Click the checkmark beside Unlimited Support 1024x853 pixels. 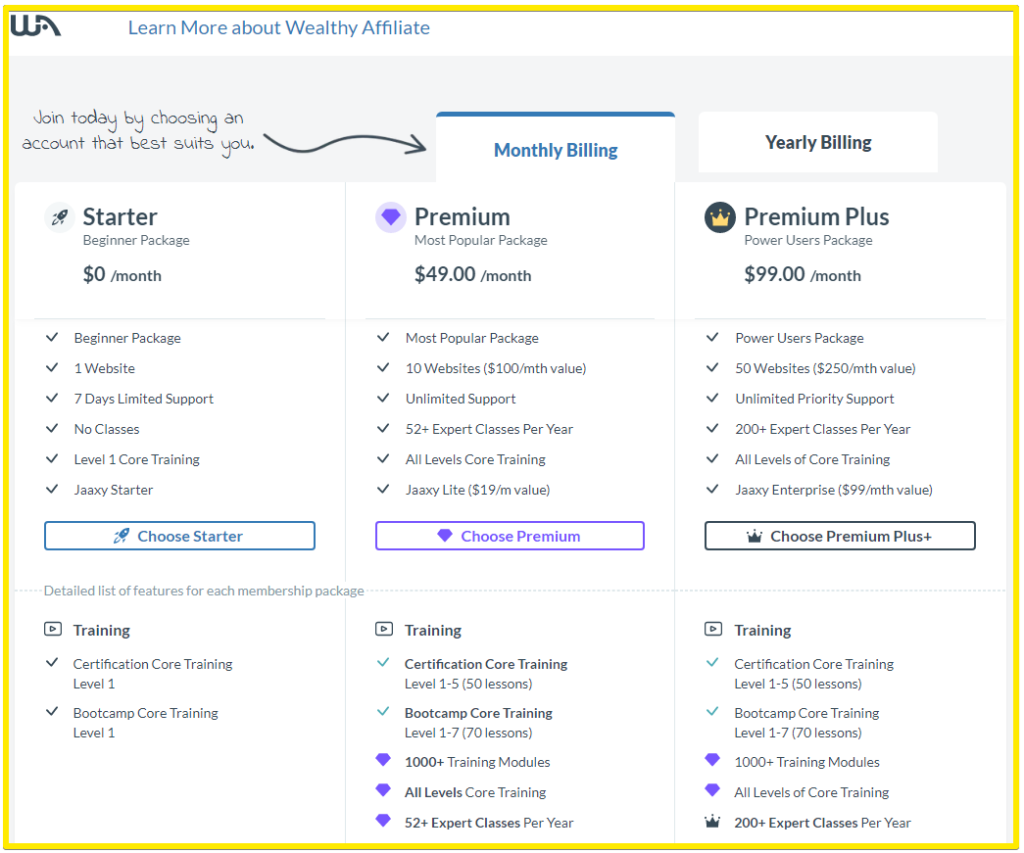383,398
